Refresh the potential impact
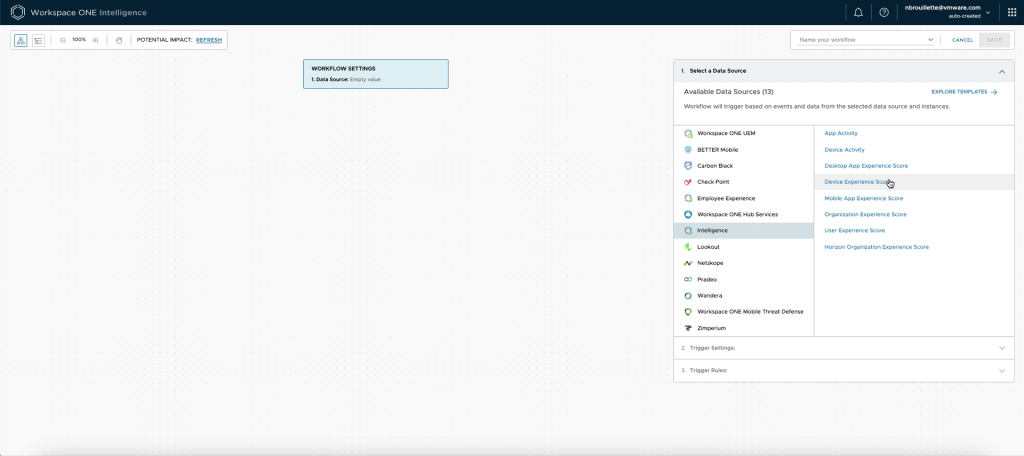Viewport: 1024px width, 456px height. [x=209, y=40]
